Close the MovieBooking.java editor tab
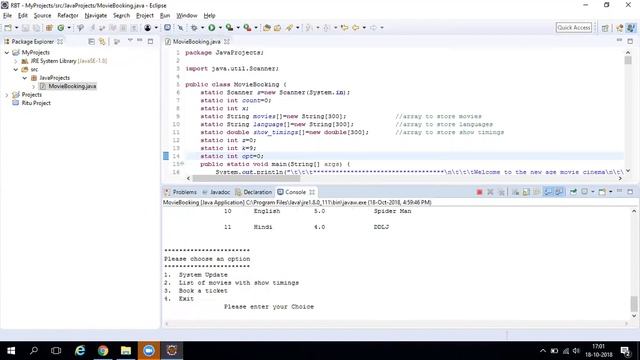Viewport: 640px width, 360px height. pos(227,42)
